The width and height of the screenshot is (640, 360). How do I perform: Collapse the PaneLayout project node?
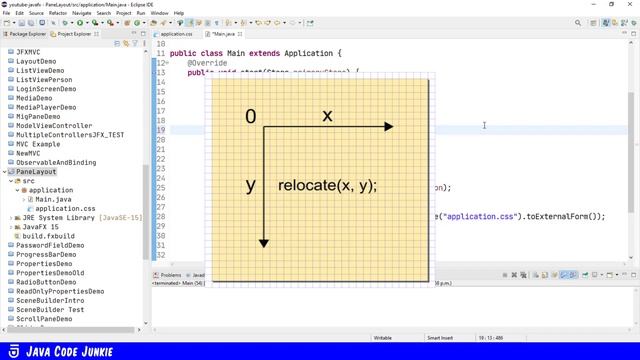4,172
